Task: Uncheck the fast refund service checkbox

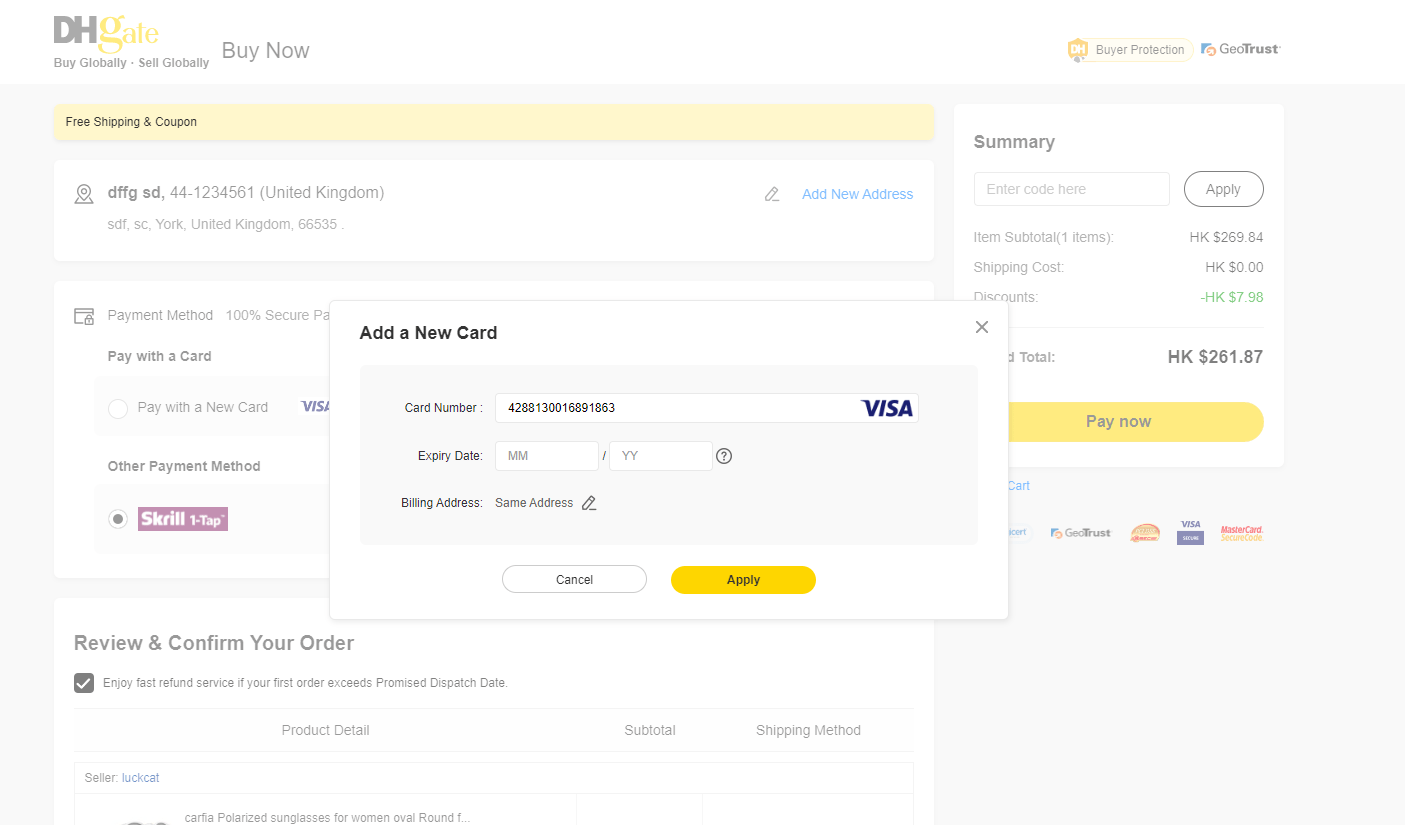Action: point(84,683)
